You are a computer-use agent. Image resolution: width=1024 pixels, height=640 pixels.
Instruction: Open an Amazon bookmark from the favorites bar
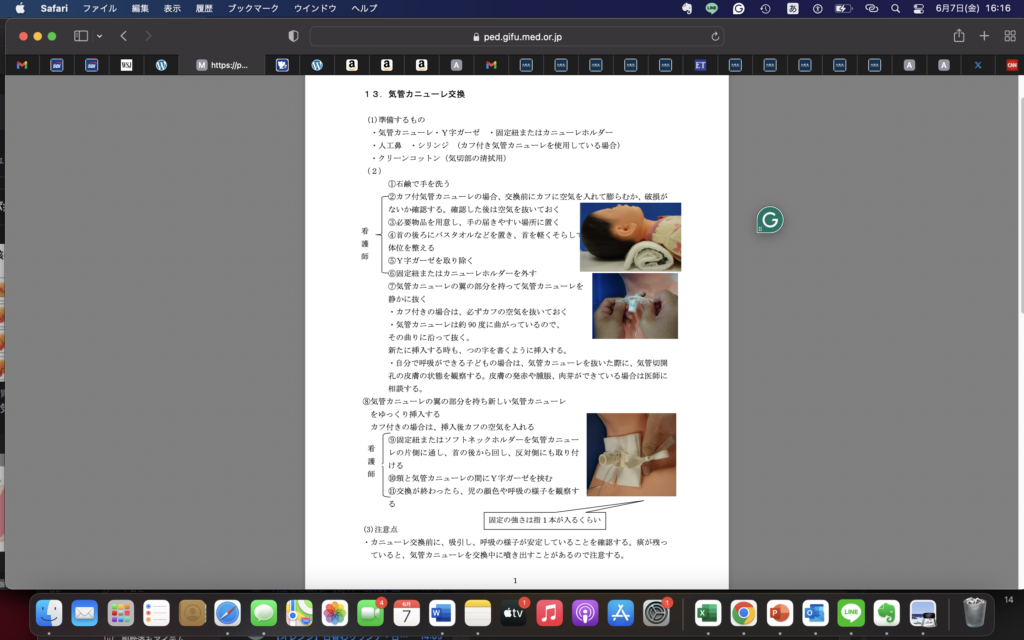tap(351, 64)
